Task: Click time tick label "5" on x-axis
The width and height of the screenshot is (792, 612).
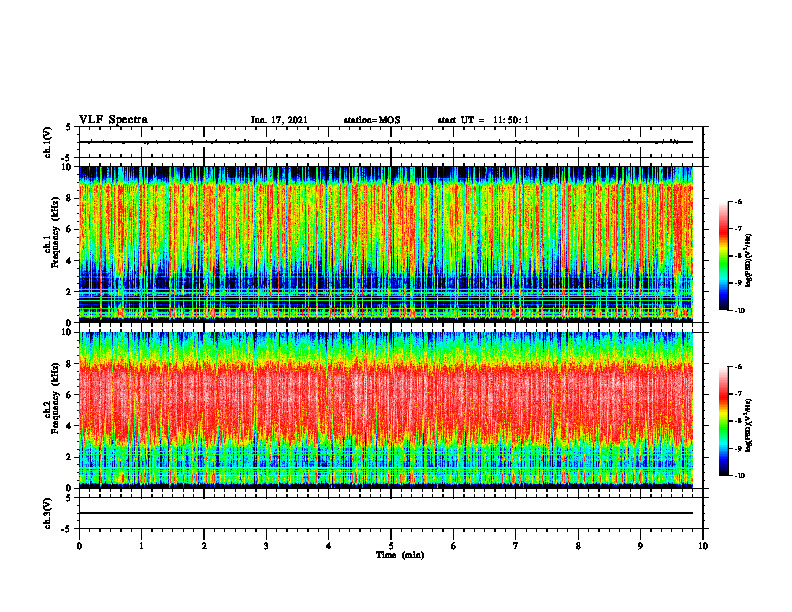Action: coord(391,546)
